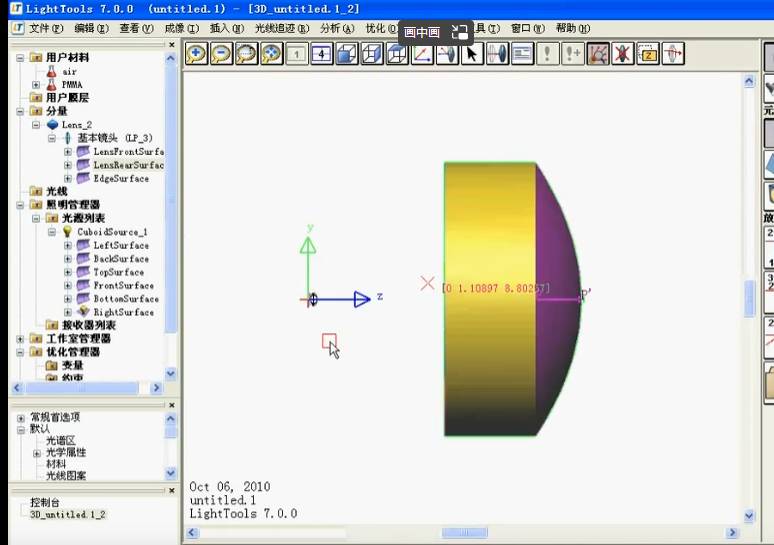Click the 3D view horizontal scrollbar thumb
The width and height of the screenshot is (774, 545).
[465, 532]
